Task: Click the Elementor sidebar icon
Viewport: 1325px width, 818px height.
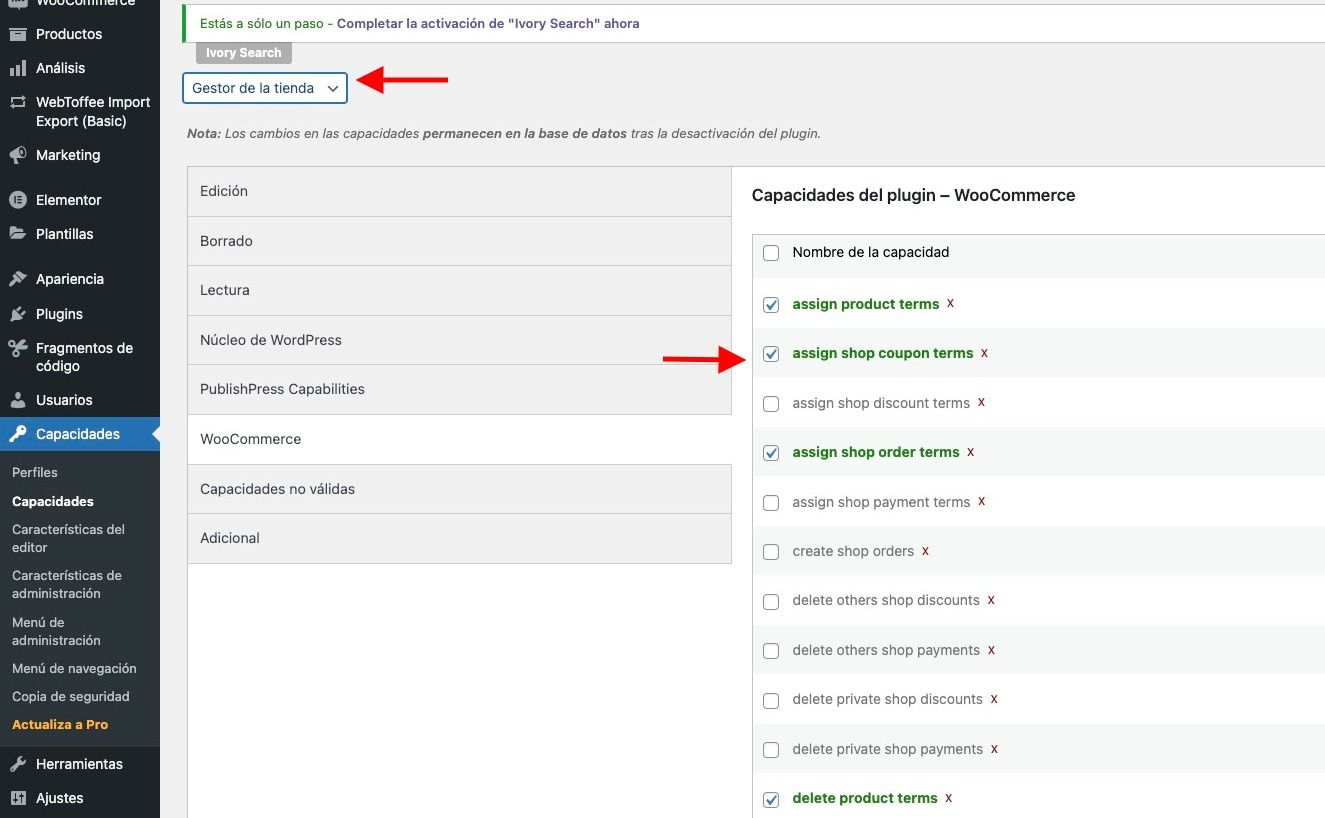Action: click(x=17, y=200)
